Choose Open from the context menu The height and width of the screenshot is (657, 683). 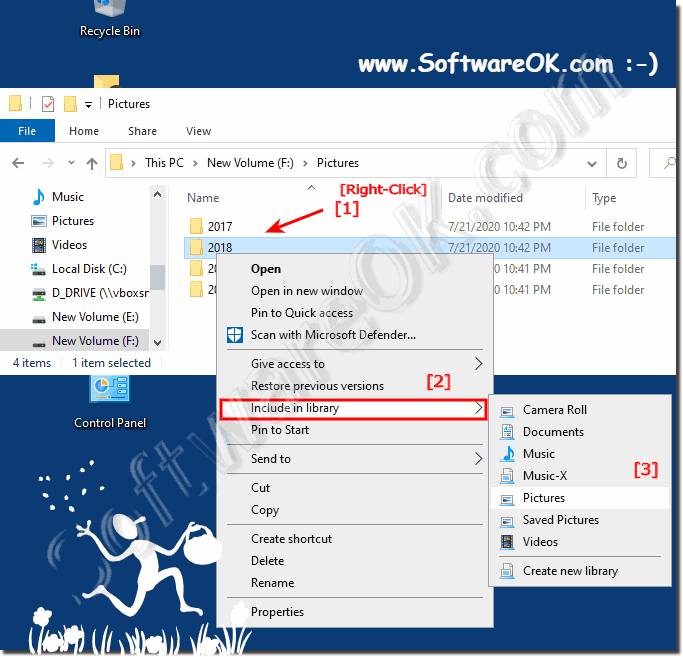(355, 269)
